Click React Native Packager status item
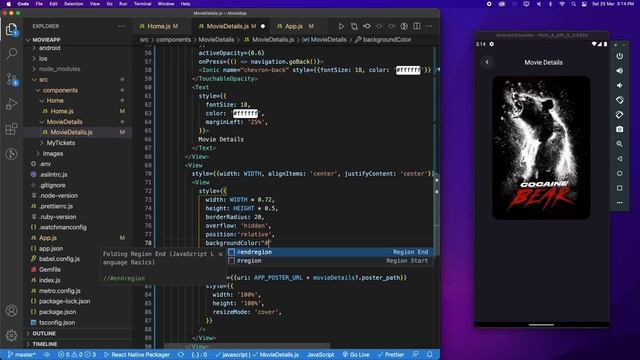Image resolution: width=640 pixels, height=360 pixels. (137, 355)
